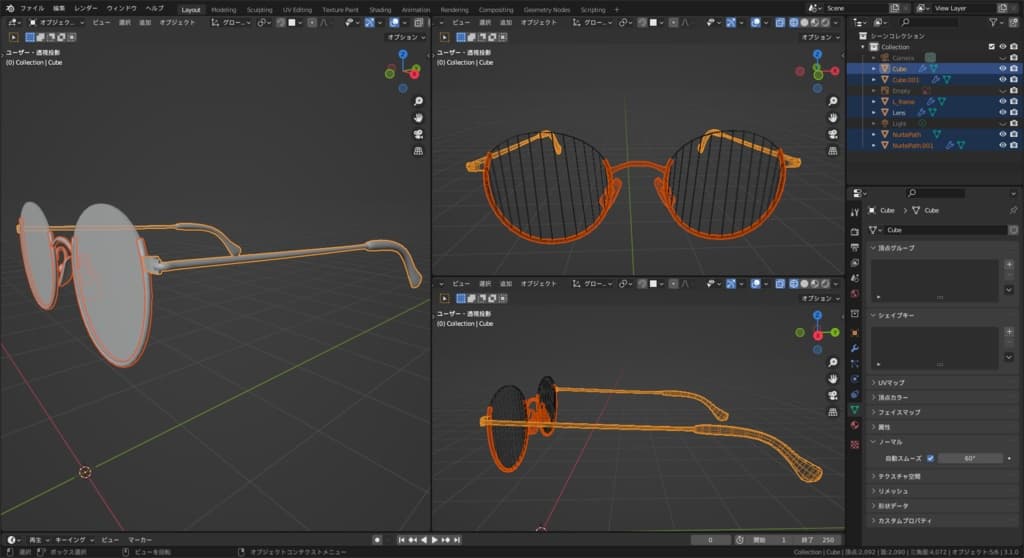
Task: Toggle the 自動スムーズ checkbox
Action: click(x=930, y=458)
